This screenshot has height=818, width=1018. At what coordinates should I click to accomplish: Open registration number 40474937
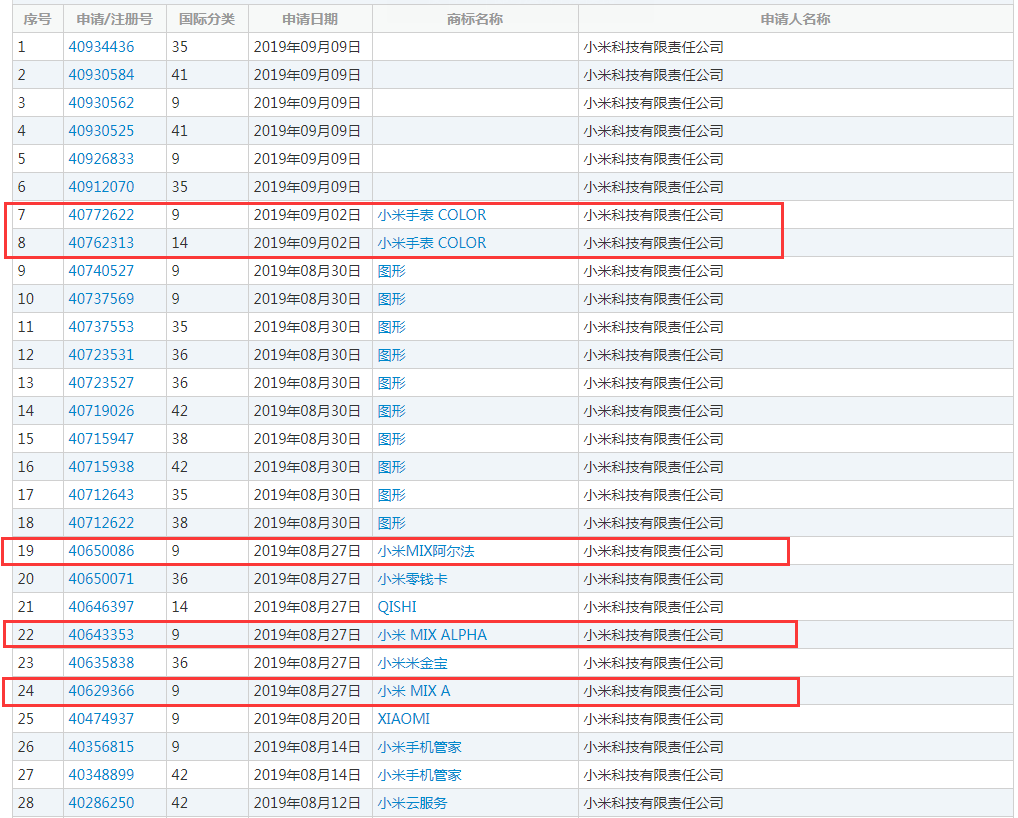tap(101, 719)
